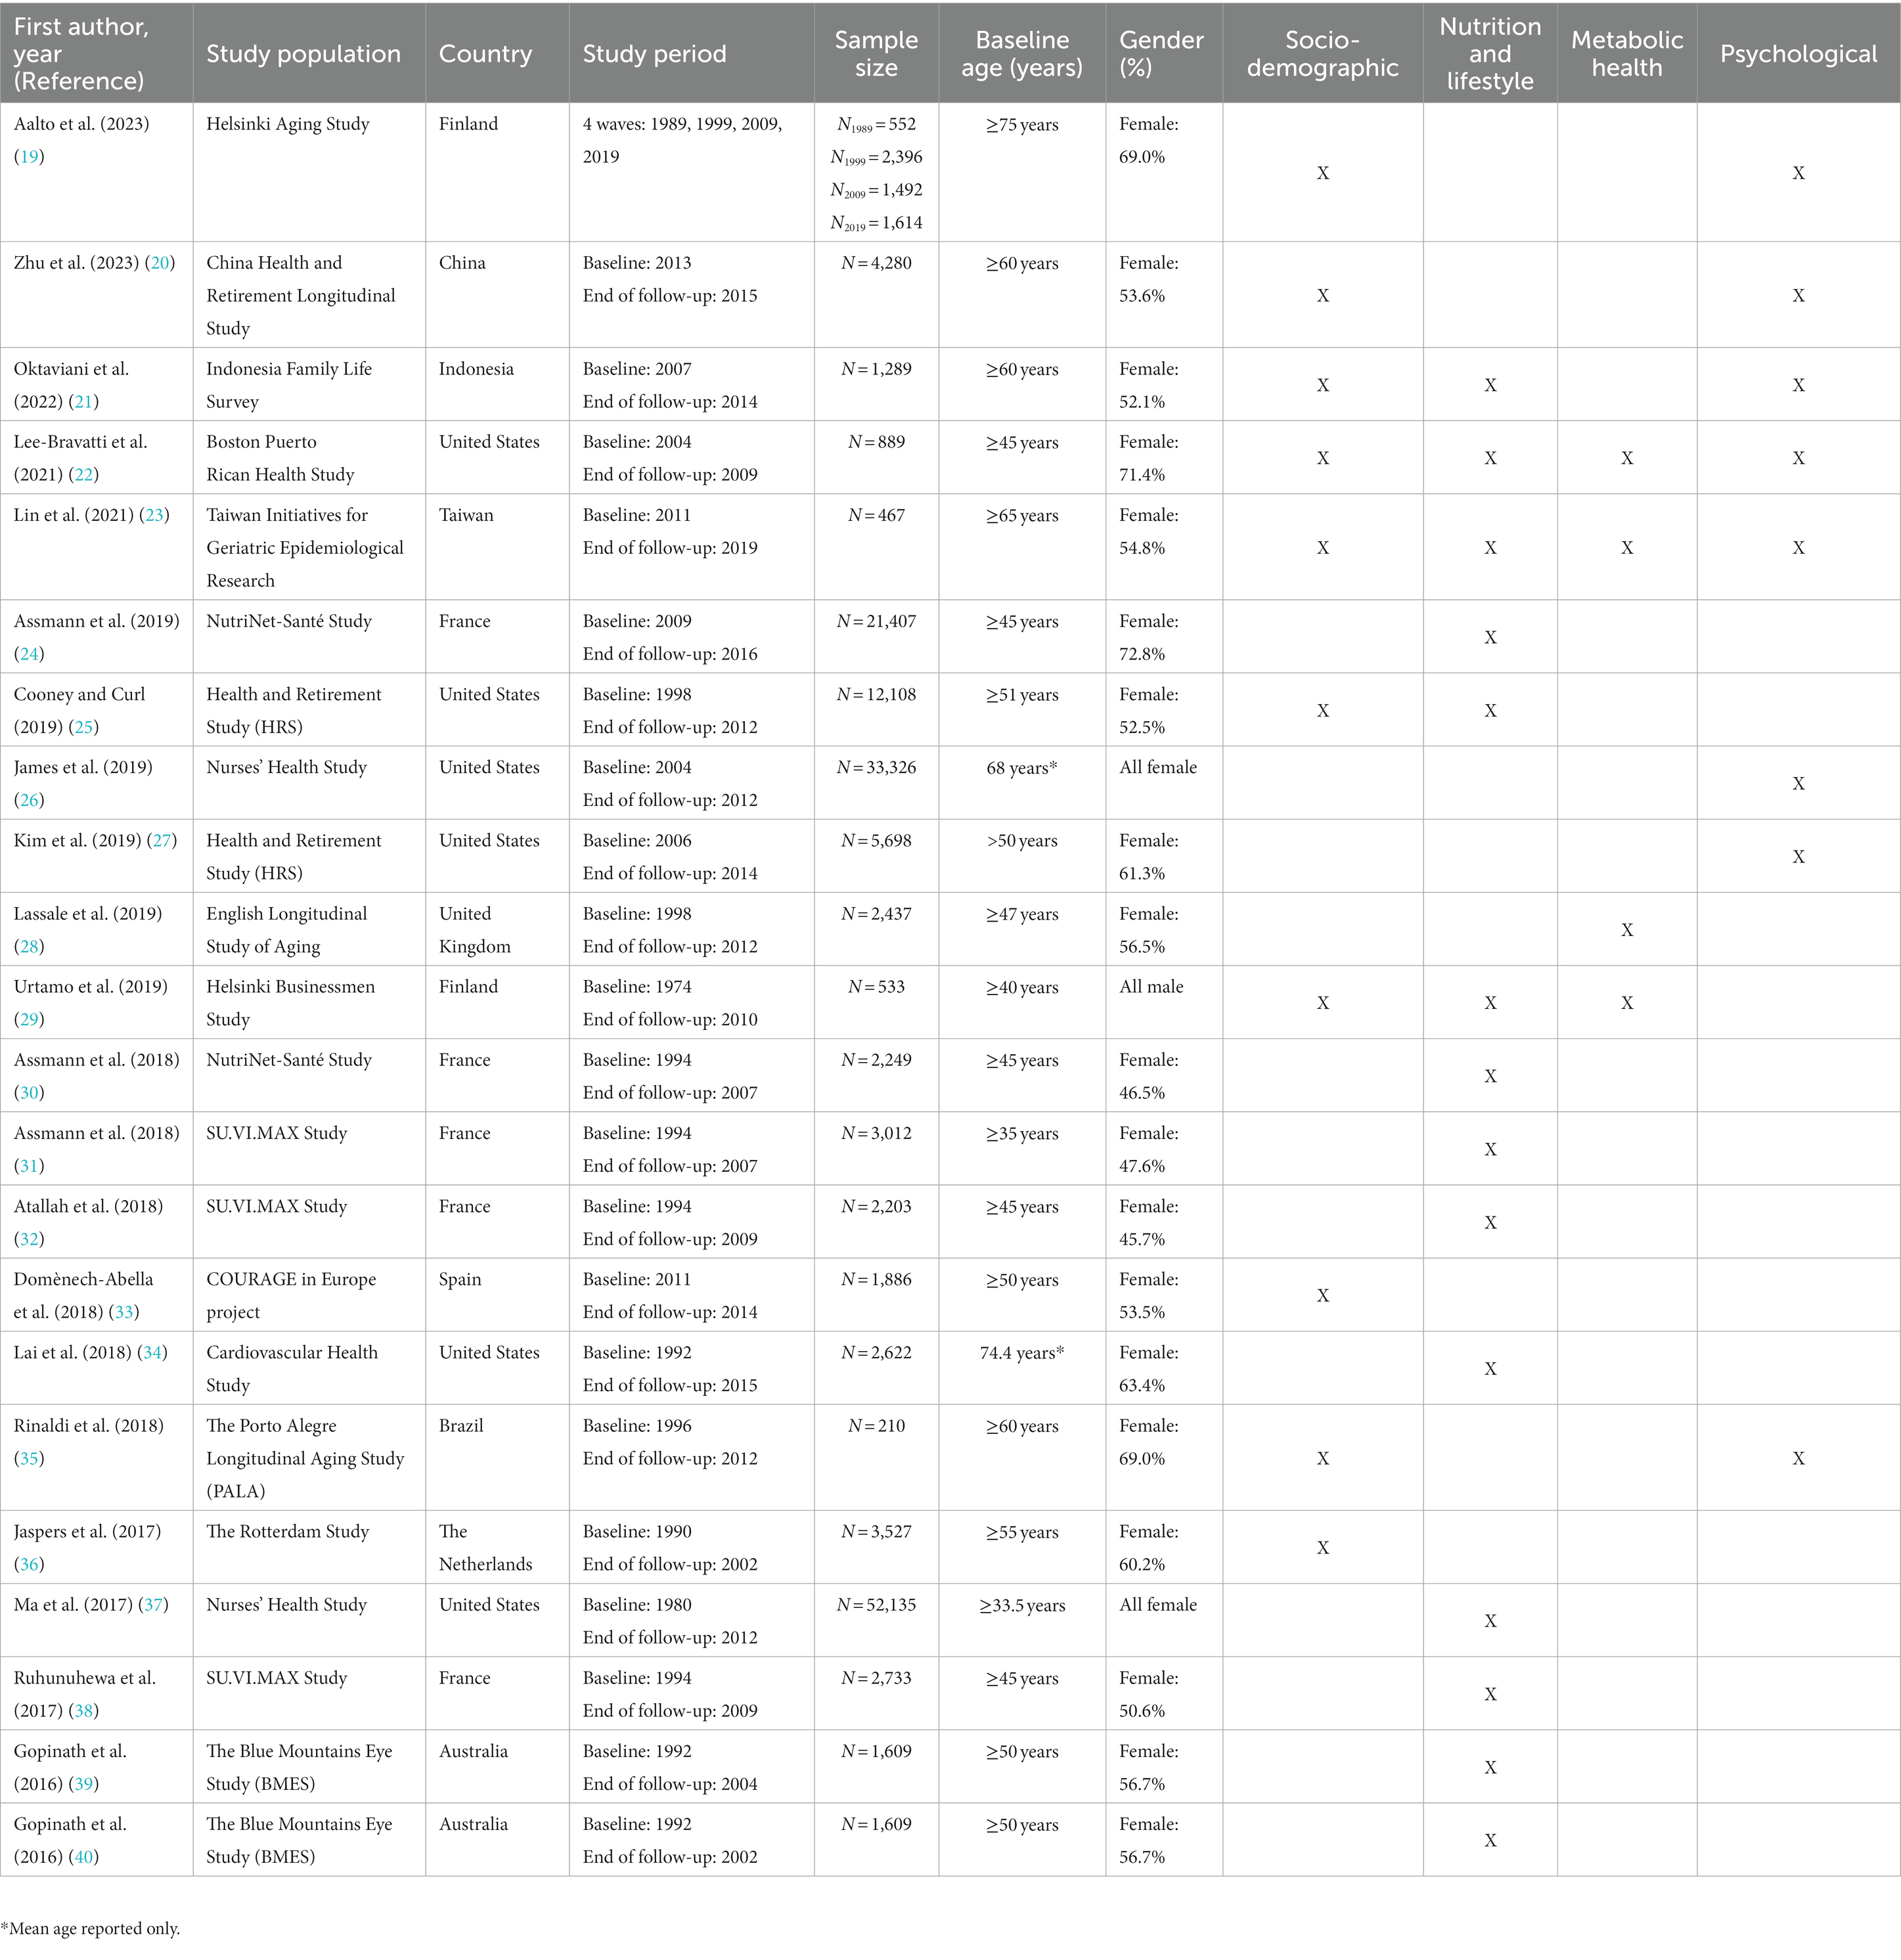Click the 'Nutrition and lifestyle' column header
Viewport: 1901px width, 1960px height.
pyautogui.click(x=1490, y=54)
